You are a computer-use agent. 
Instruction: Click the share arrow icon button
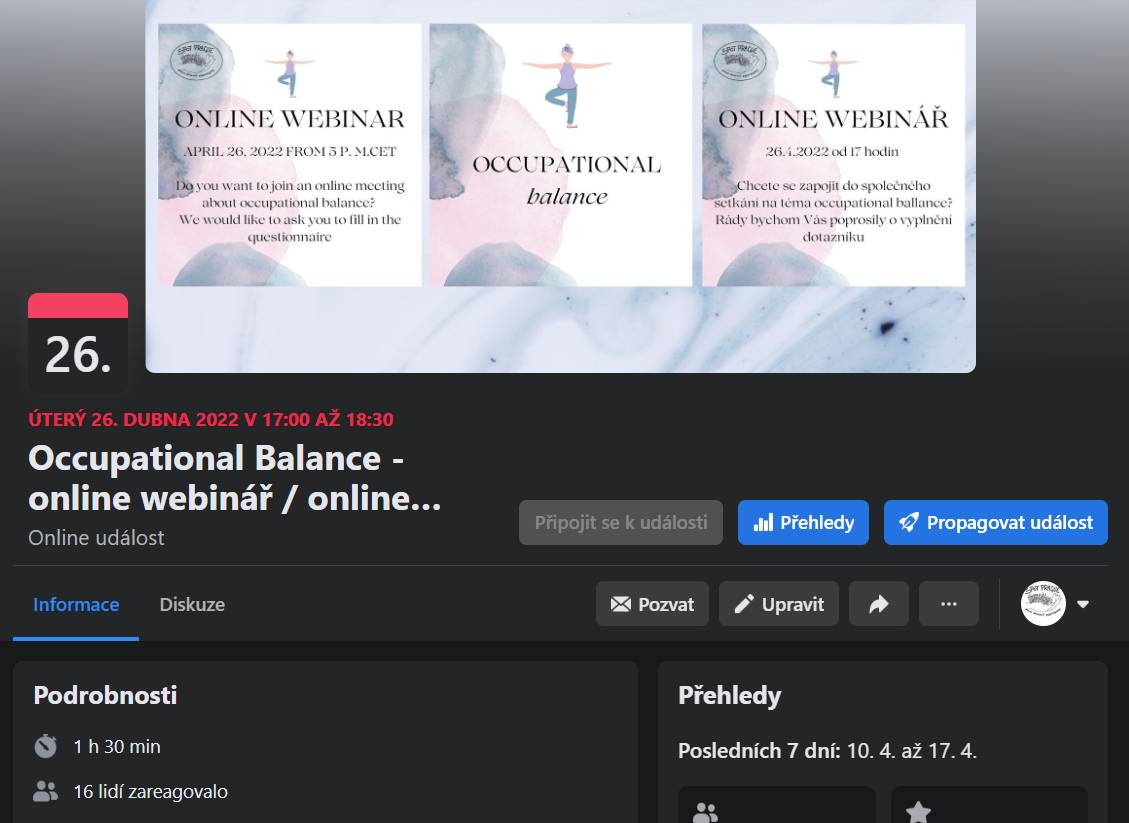tap(878, 603)
